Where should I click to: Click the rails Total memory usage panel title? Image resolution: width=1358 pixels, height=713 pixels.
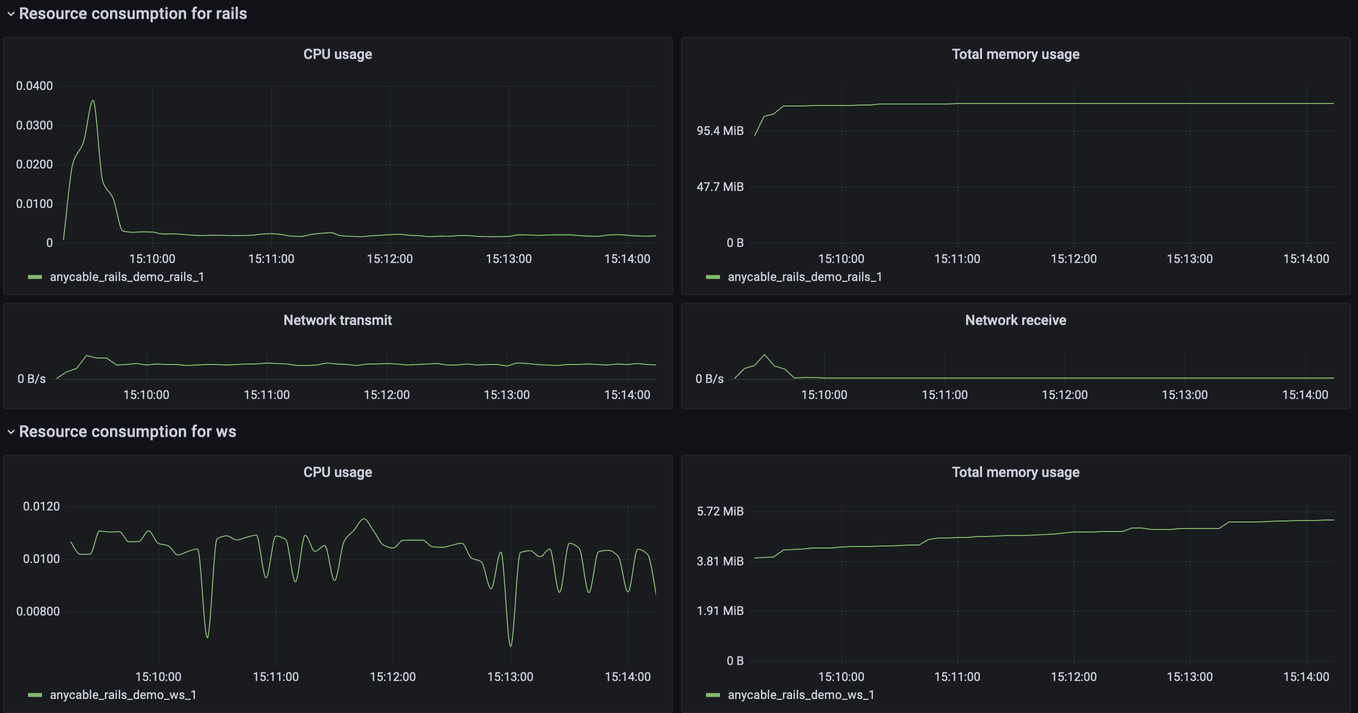tap(1015, 54)
